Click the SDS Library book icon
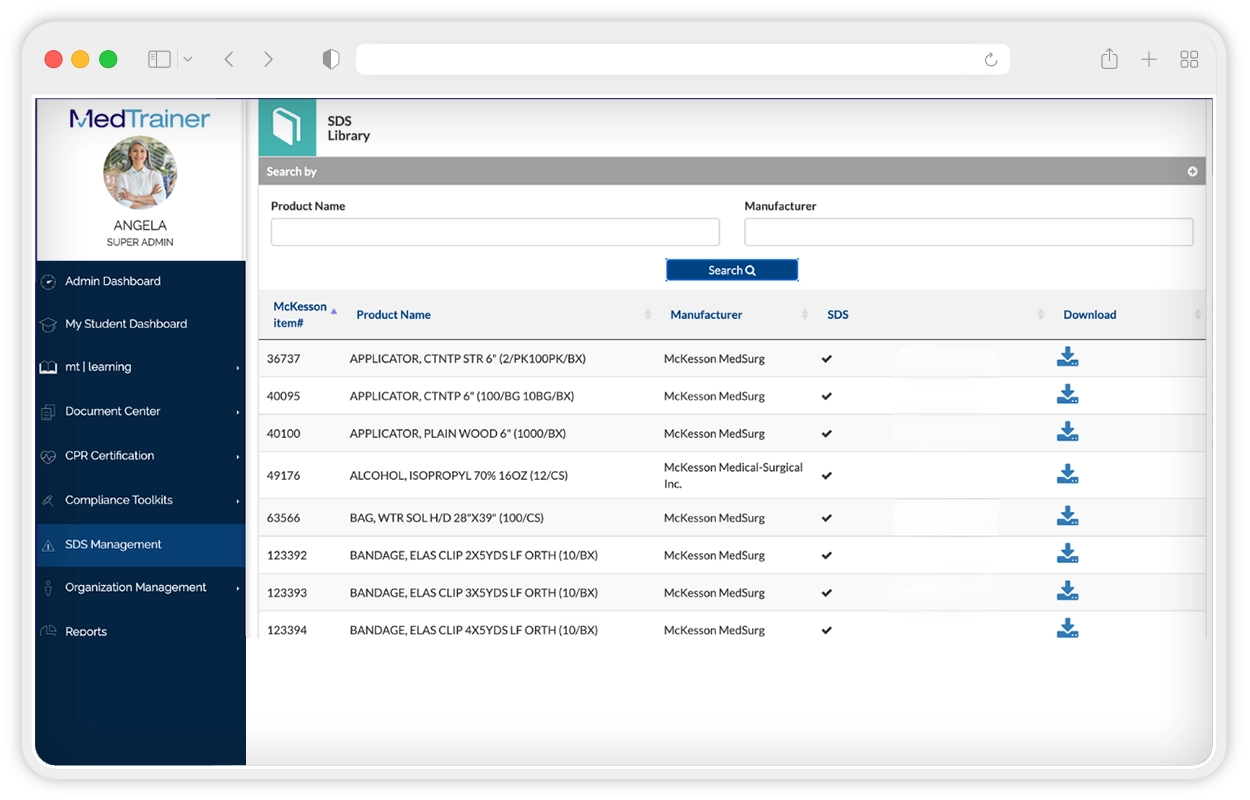Screen dimensions: 1250x800 287,128
